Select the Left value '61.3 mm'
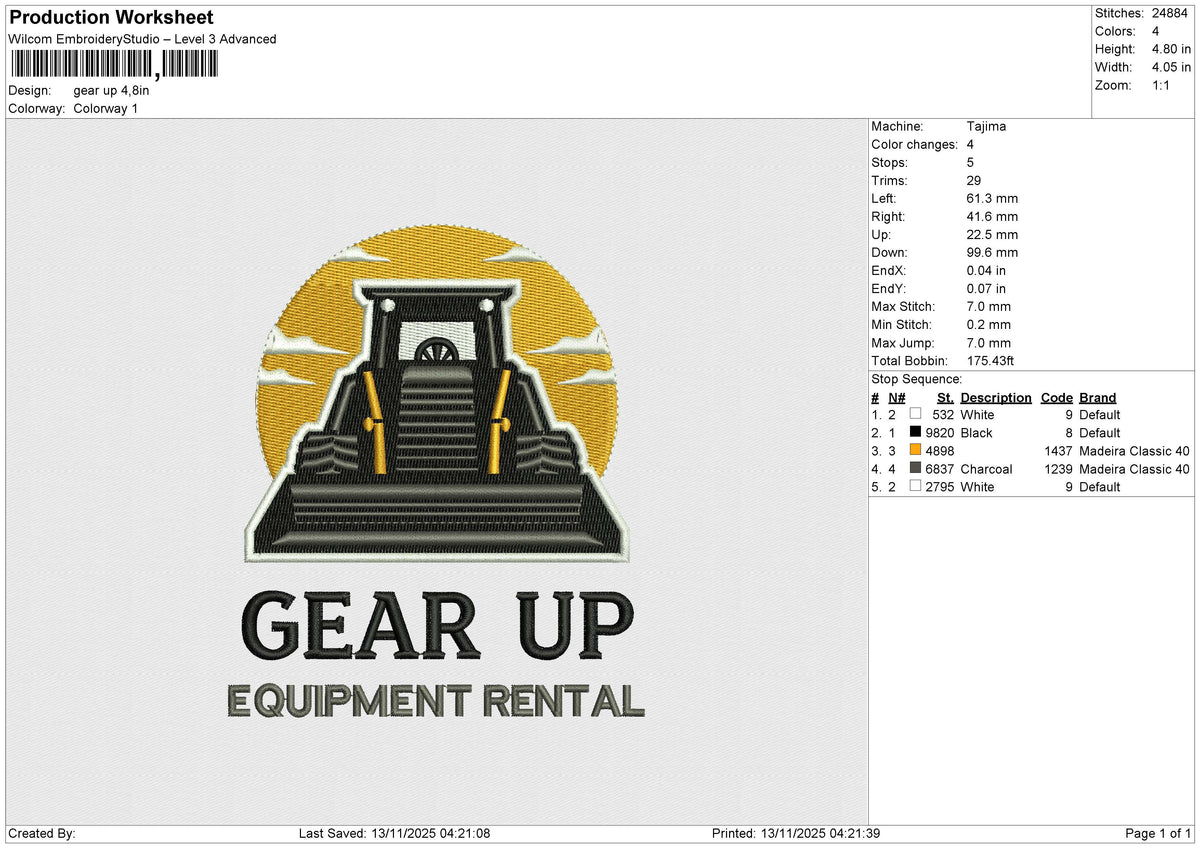Screen dimensions: 1200x848 tap(992, 198)
